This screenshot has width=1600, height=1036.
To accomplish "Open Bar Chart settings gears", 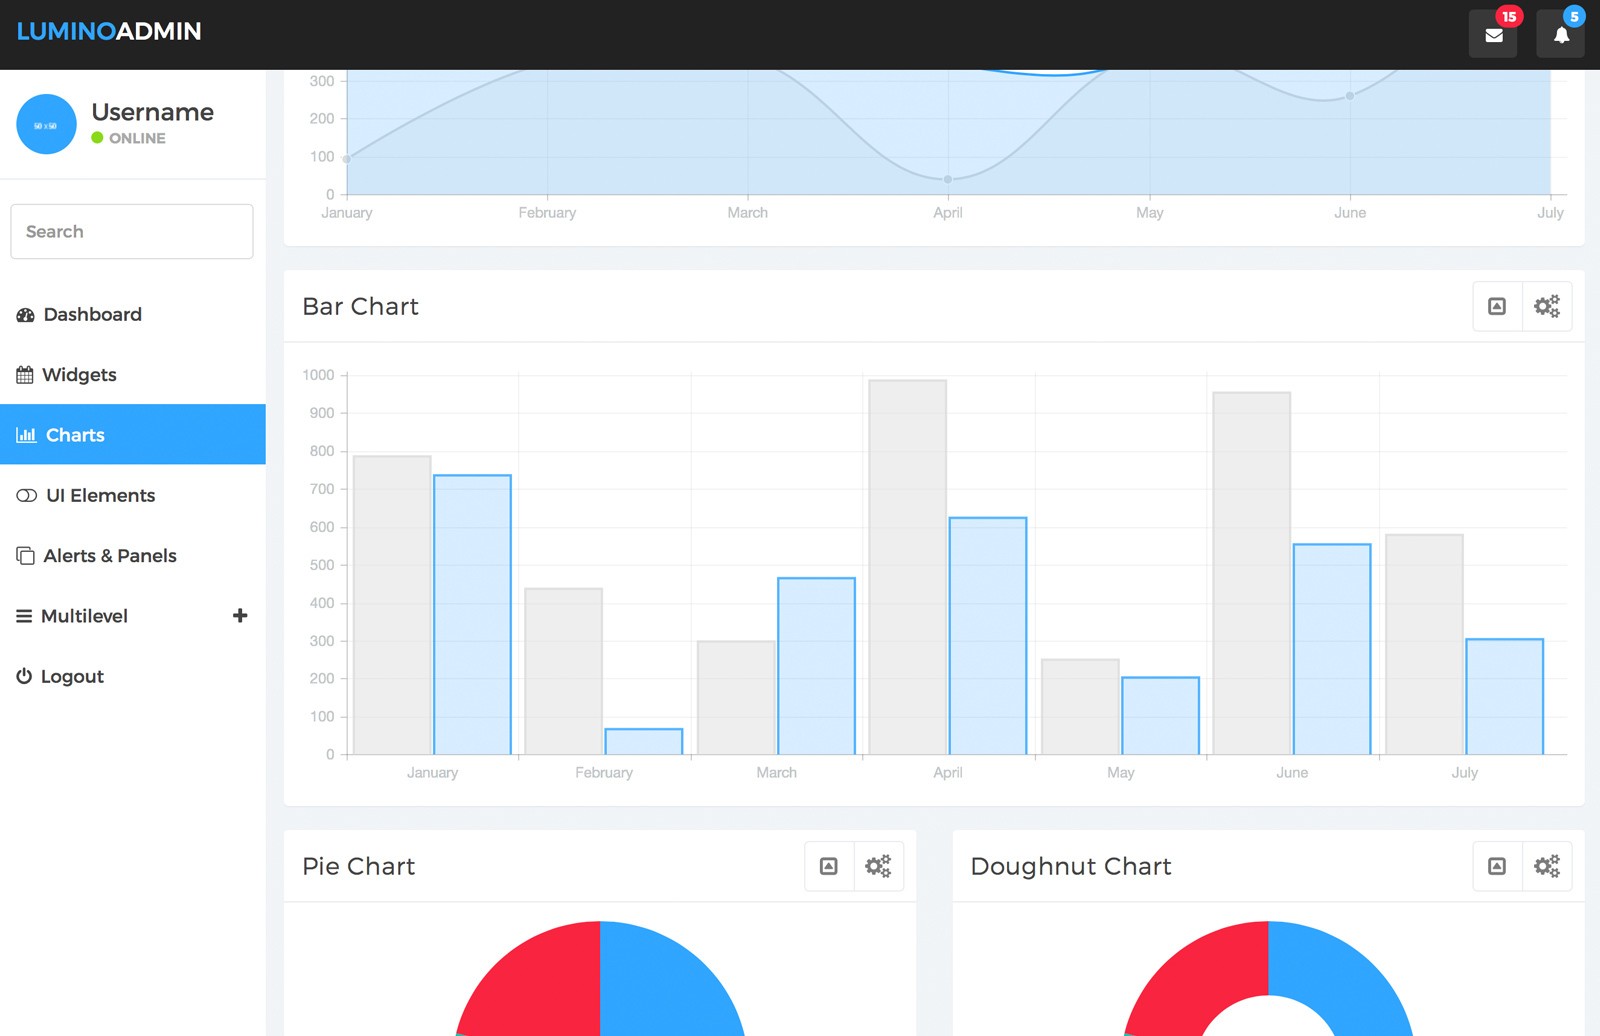I will pyautogui.click(x=1547, y=306).
